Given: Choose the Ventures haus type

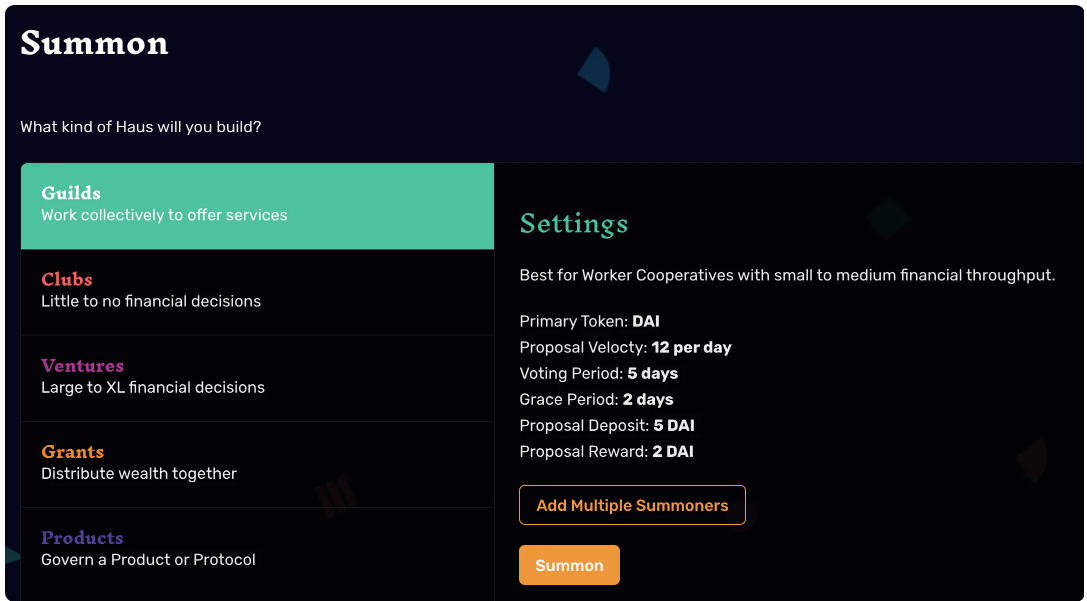Looking at the screenshot, I should [257, 378].
